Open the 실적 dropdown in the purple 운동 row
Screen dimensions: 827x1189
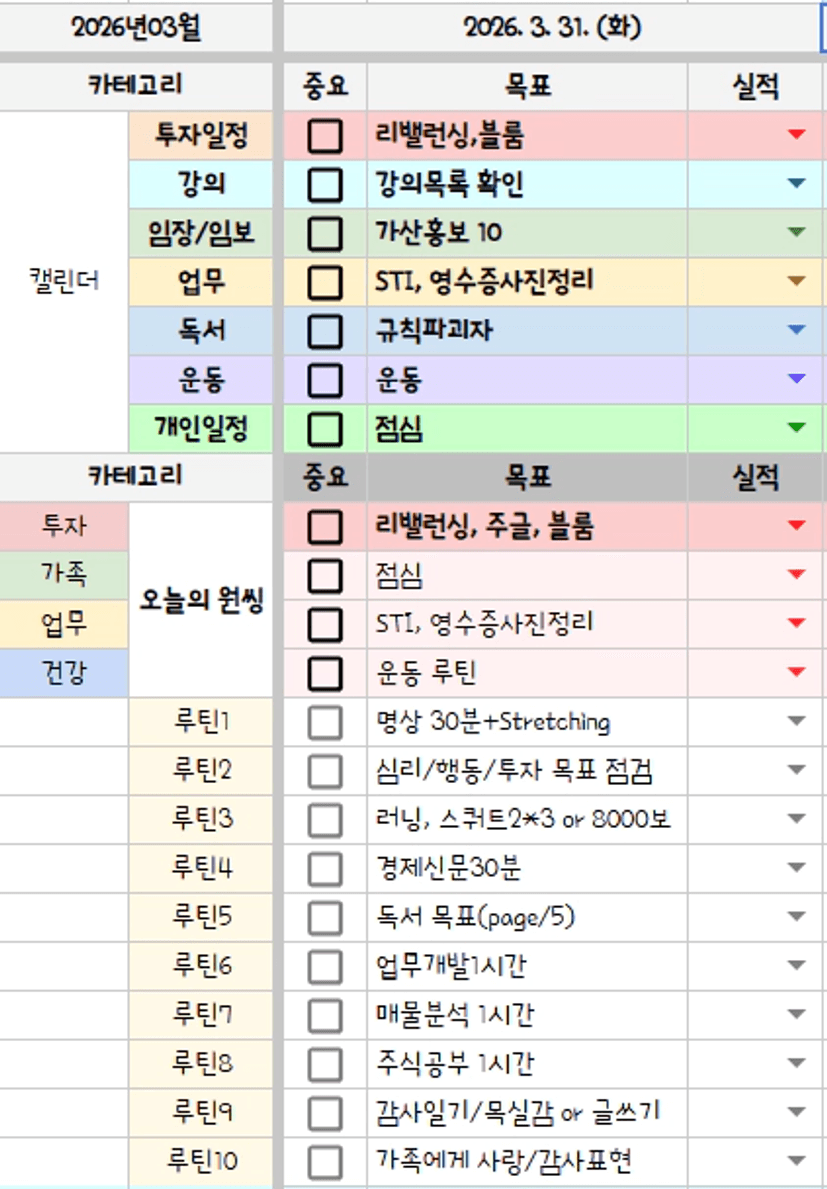point(796,378)
